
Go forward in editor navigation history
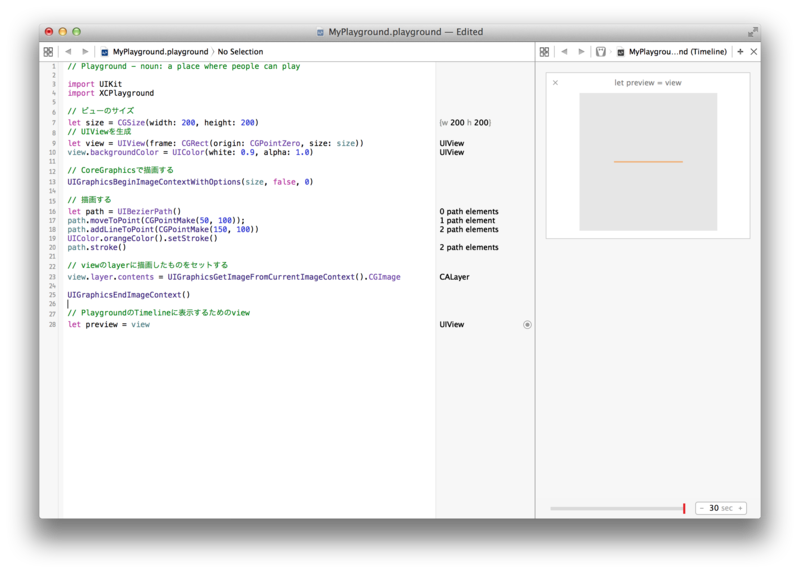[85, 52]
